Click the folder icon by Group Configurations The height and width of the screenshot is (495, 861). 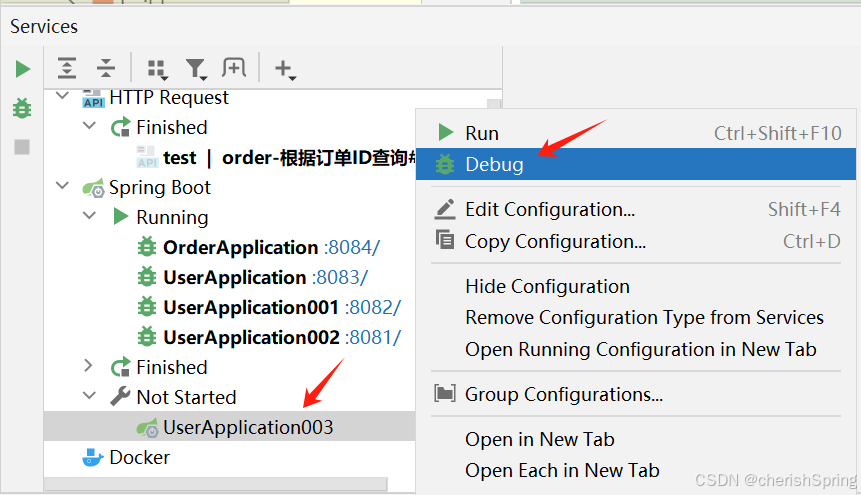[445, 393]
